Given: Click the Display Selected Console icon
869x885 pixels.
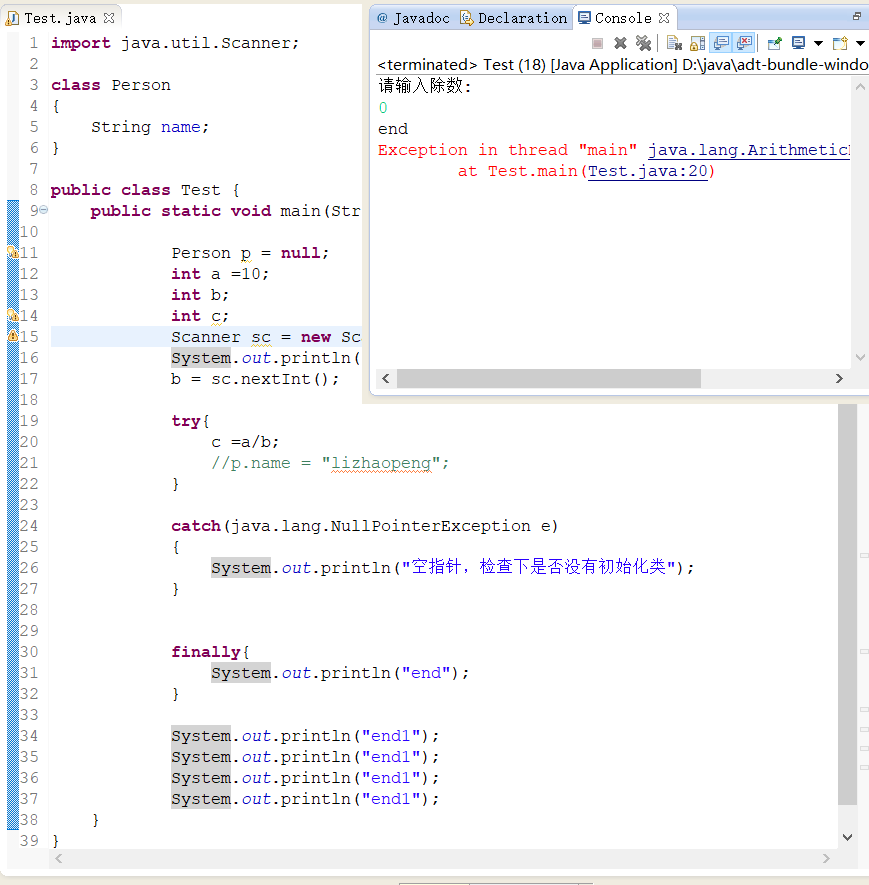Looking at the screenshot, I should tap(800, 42).
